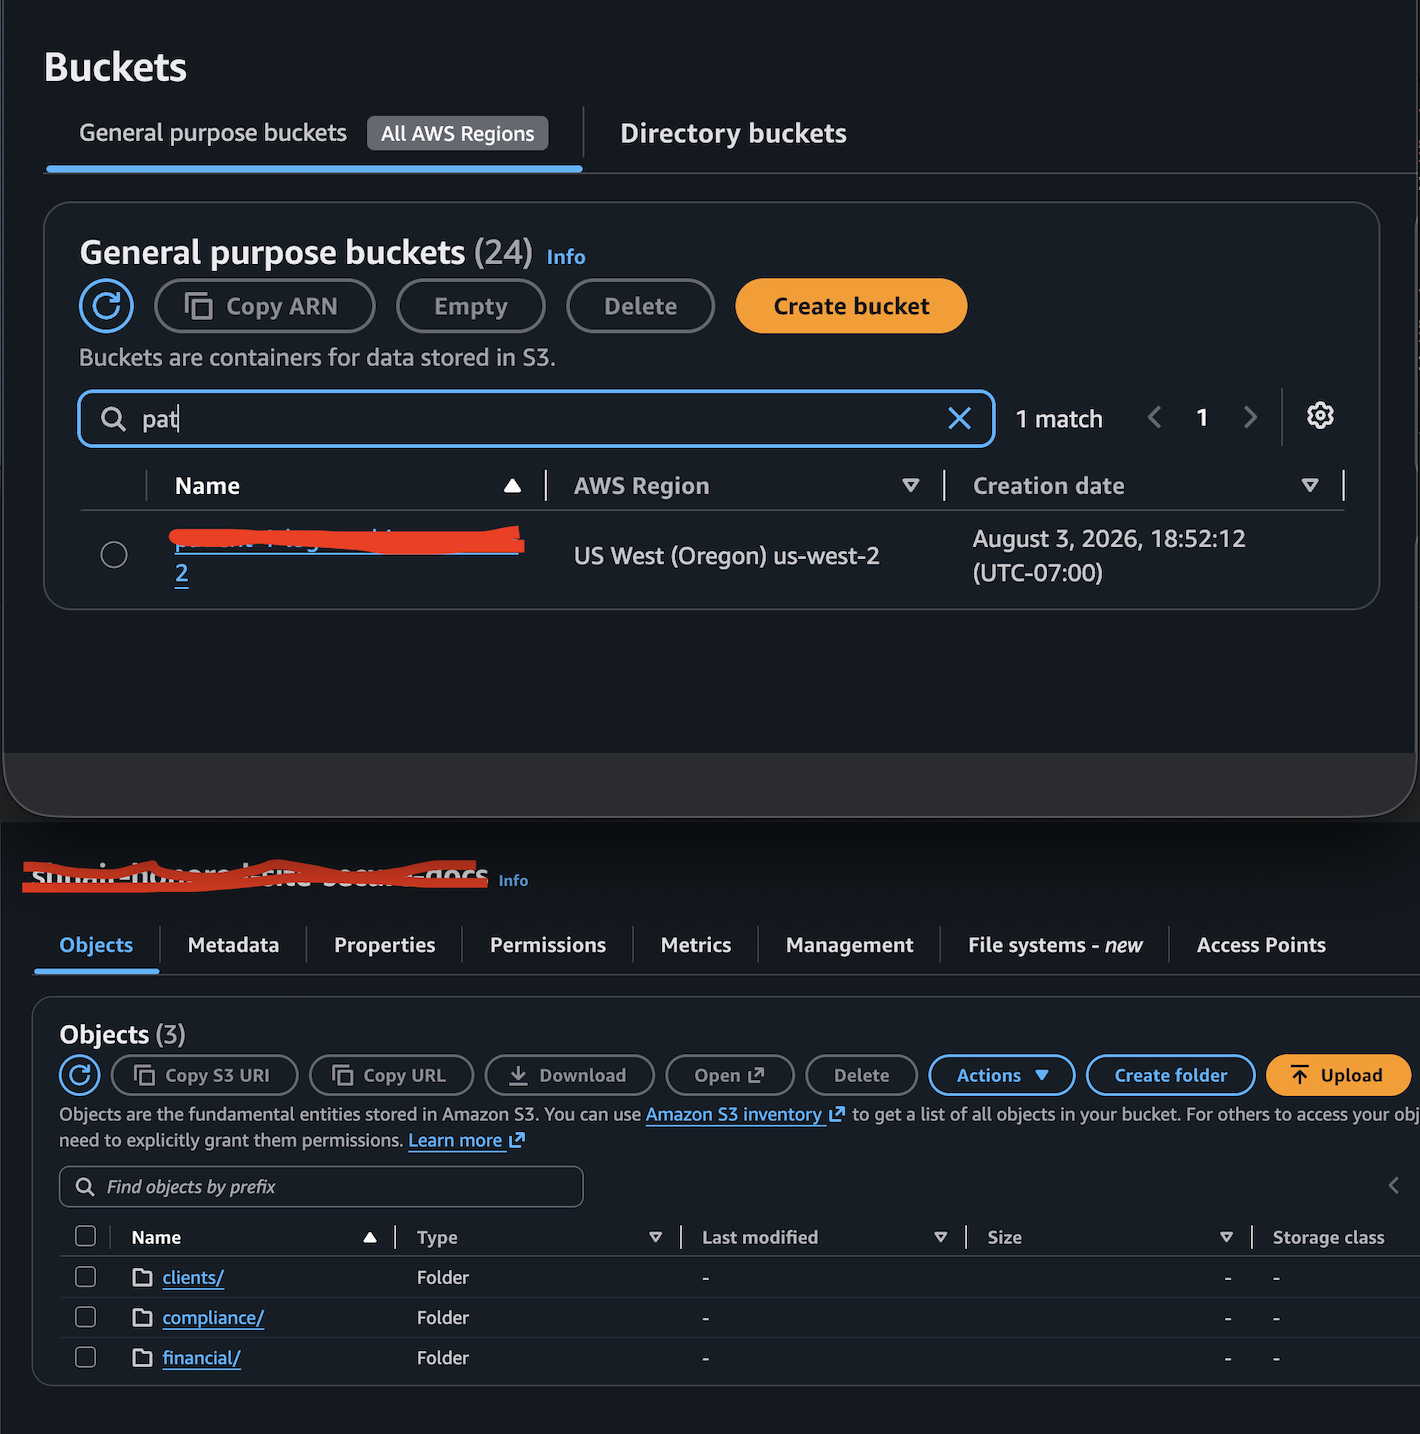Go to previous page of bucket results
Viewport: 1420px width, 1434px height.
click(1155, 418)
